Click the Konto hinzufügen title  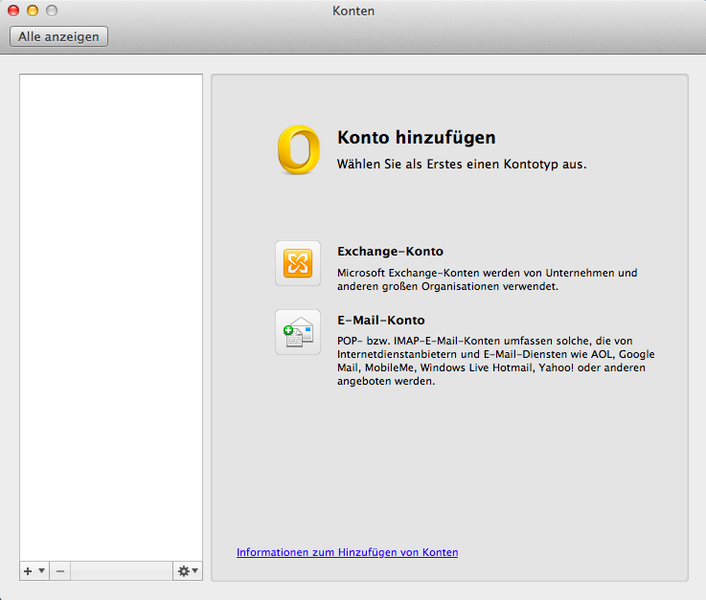pyautogui.click(x=416, y=138)
